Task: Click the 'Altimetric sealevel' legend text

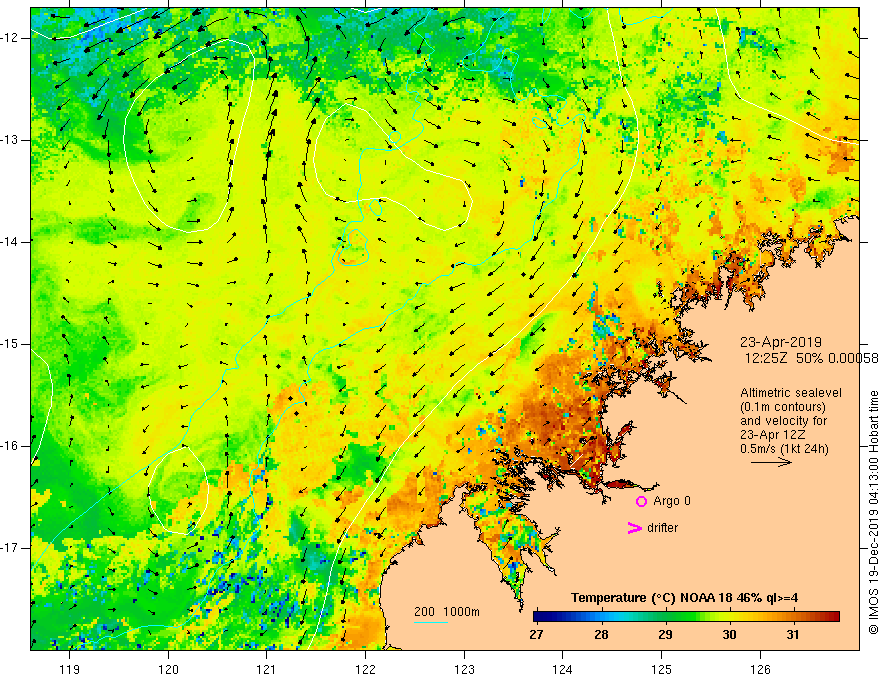Action: tap(791, 393)
